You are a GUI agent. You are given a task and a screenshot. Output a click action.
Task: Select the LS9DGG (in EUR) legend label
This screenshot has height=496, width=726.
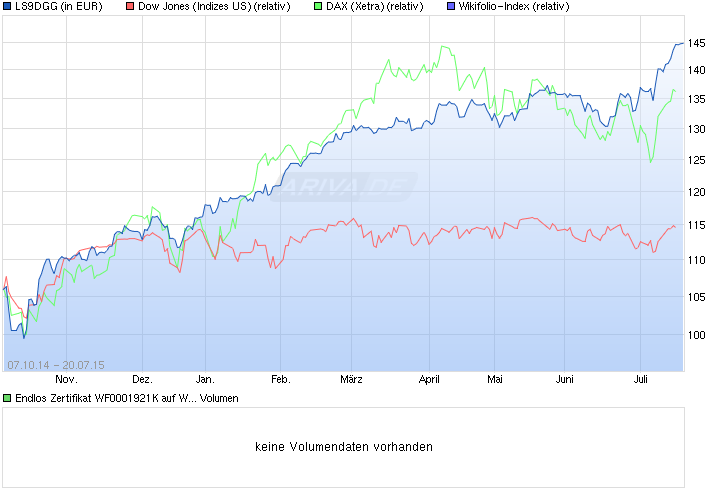click(x=58, y=7)
